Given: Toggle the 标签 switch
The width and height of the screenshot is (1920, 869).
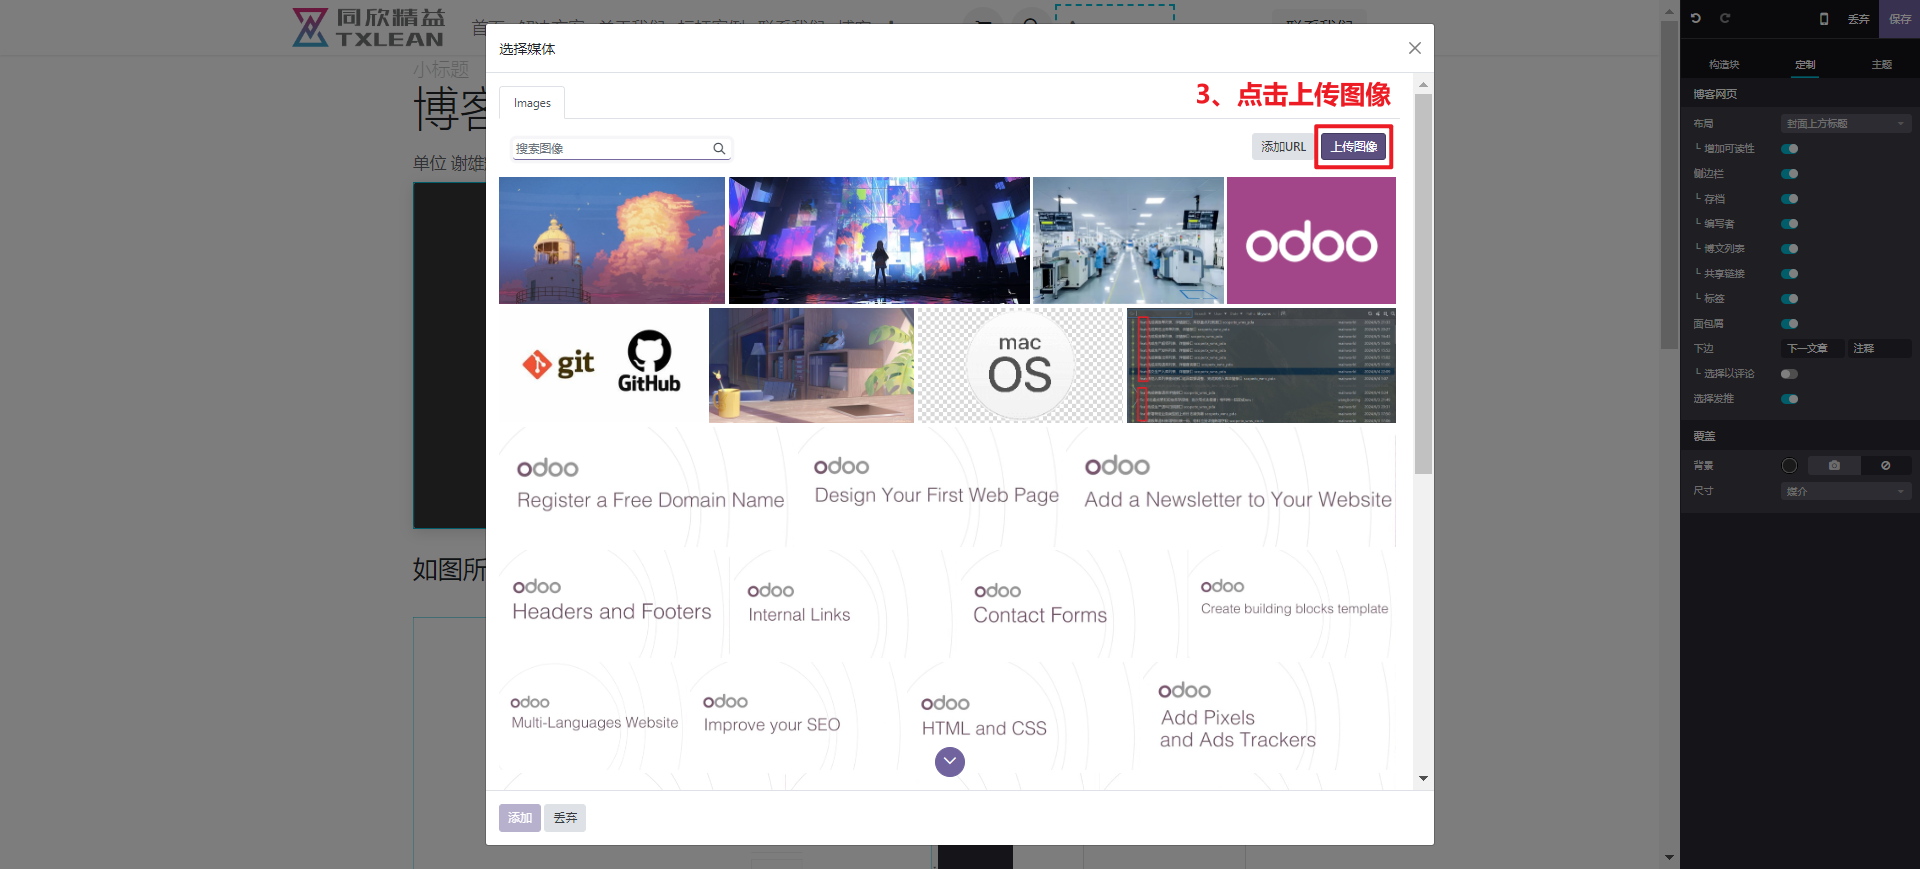Looking at the screenshot, I should point(1790,299).
